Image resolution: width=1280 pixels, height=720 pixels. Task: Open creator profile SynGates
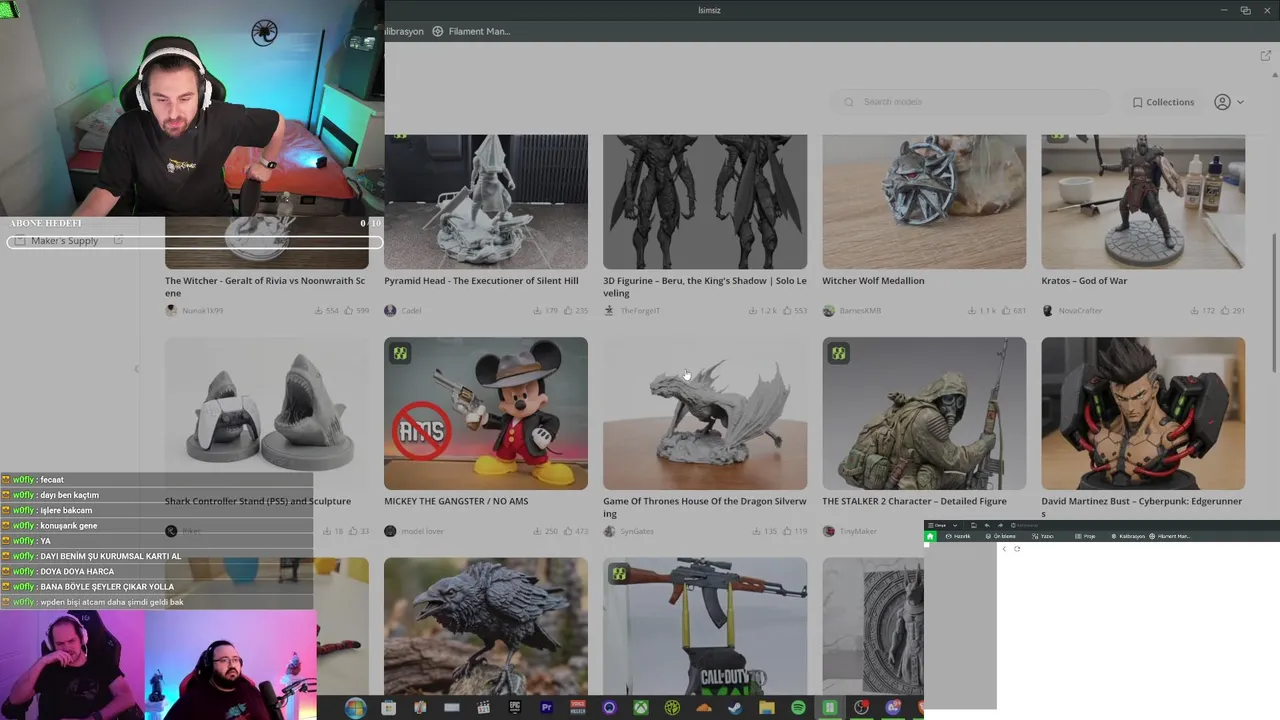point(637,531)
